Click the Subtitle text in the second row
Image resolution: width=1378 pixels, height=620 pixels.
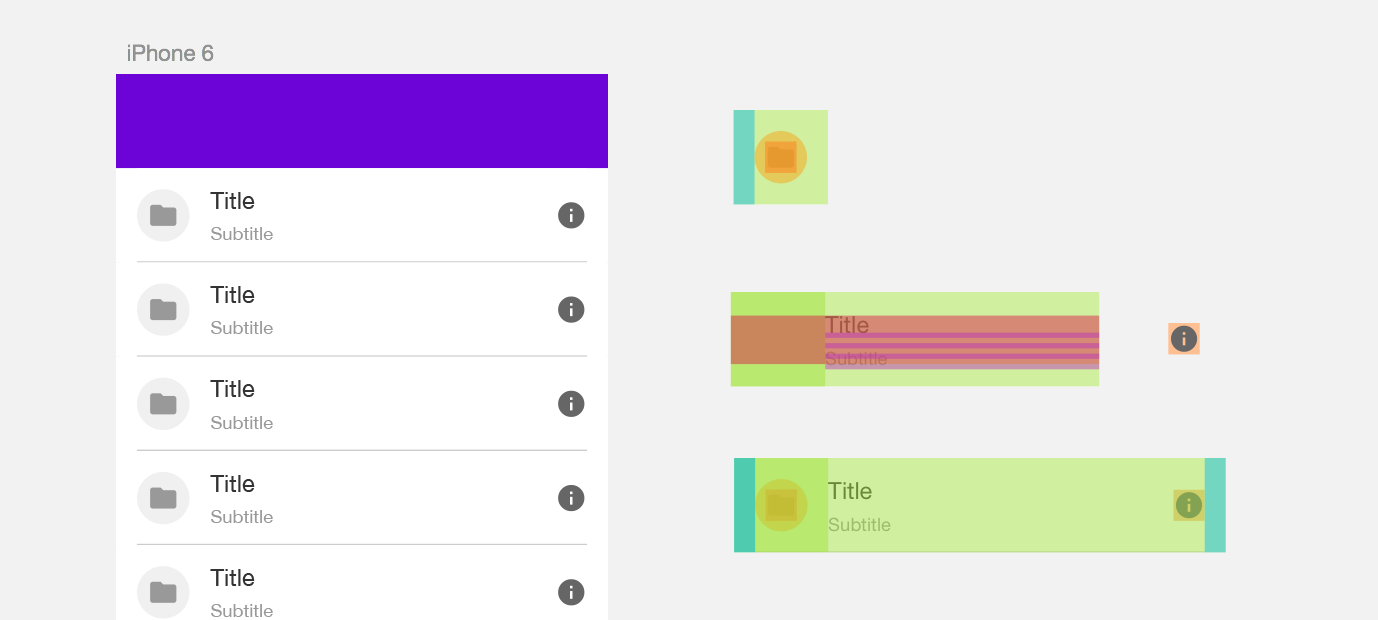241,328
